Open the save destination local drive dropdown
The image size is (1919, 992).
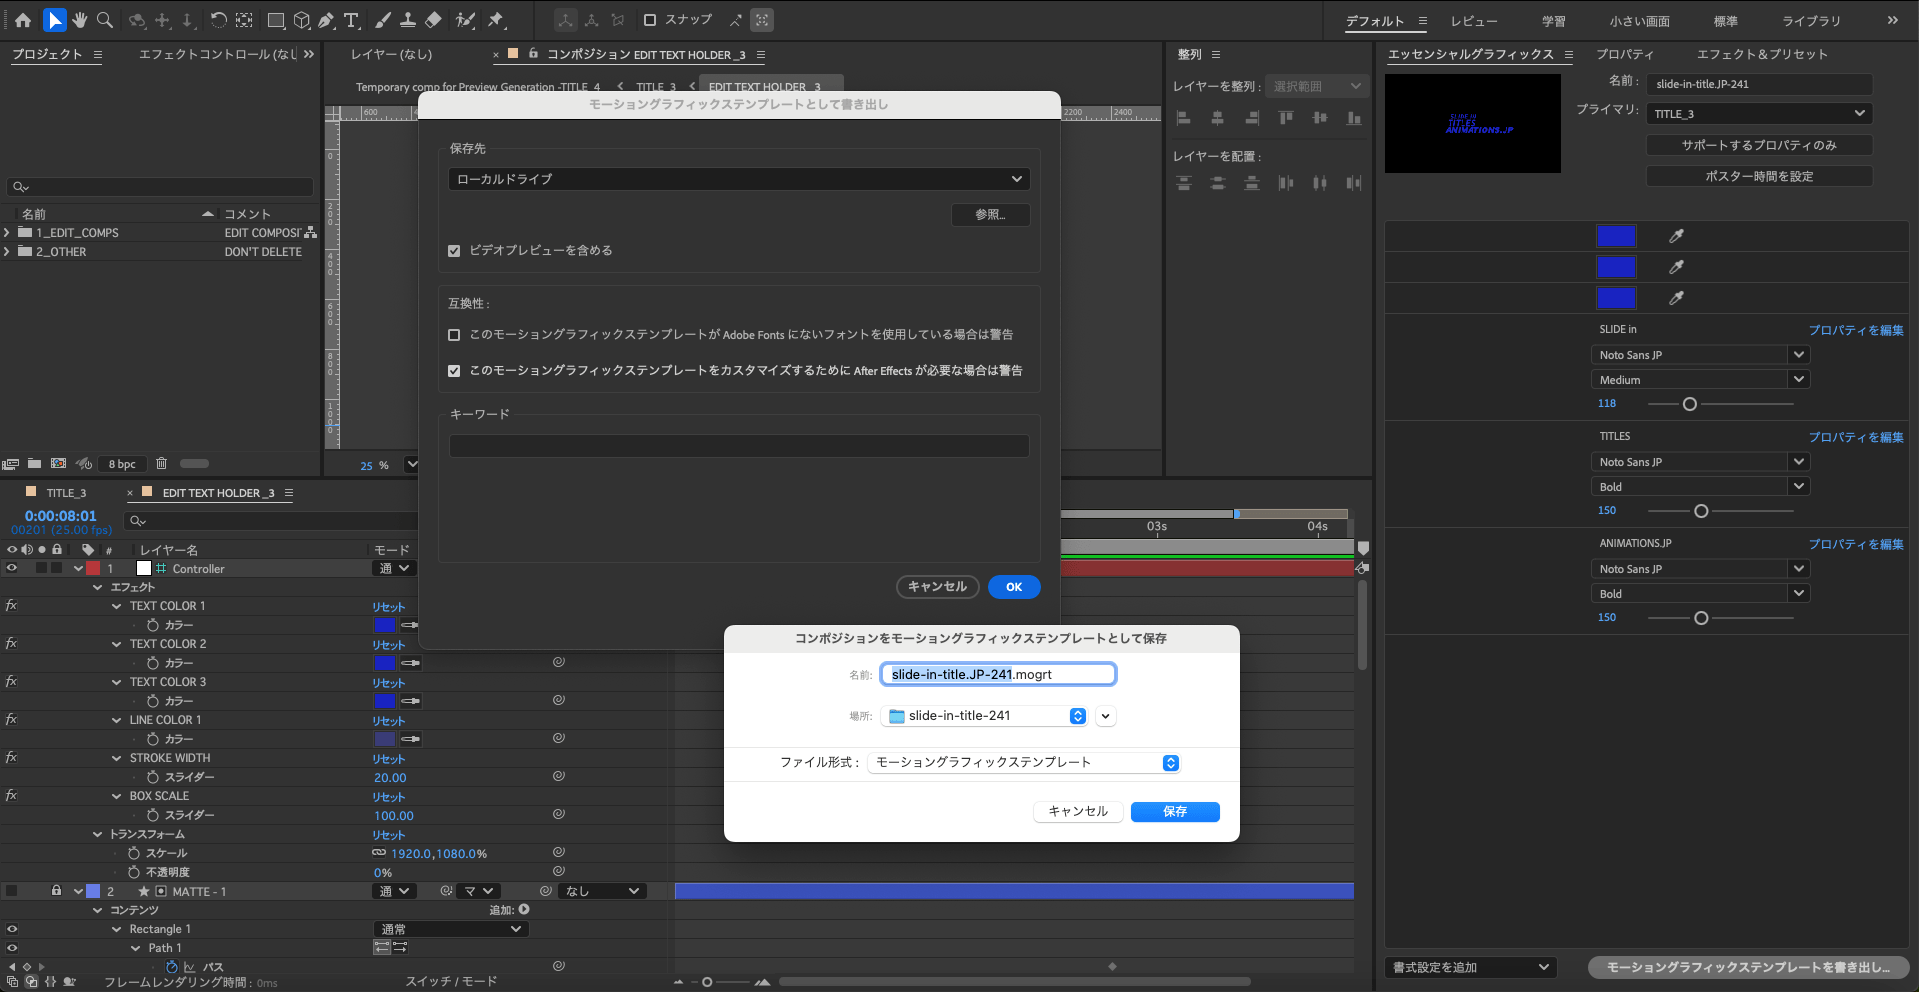tap(738, 179)
